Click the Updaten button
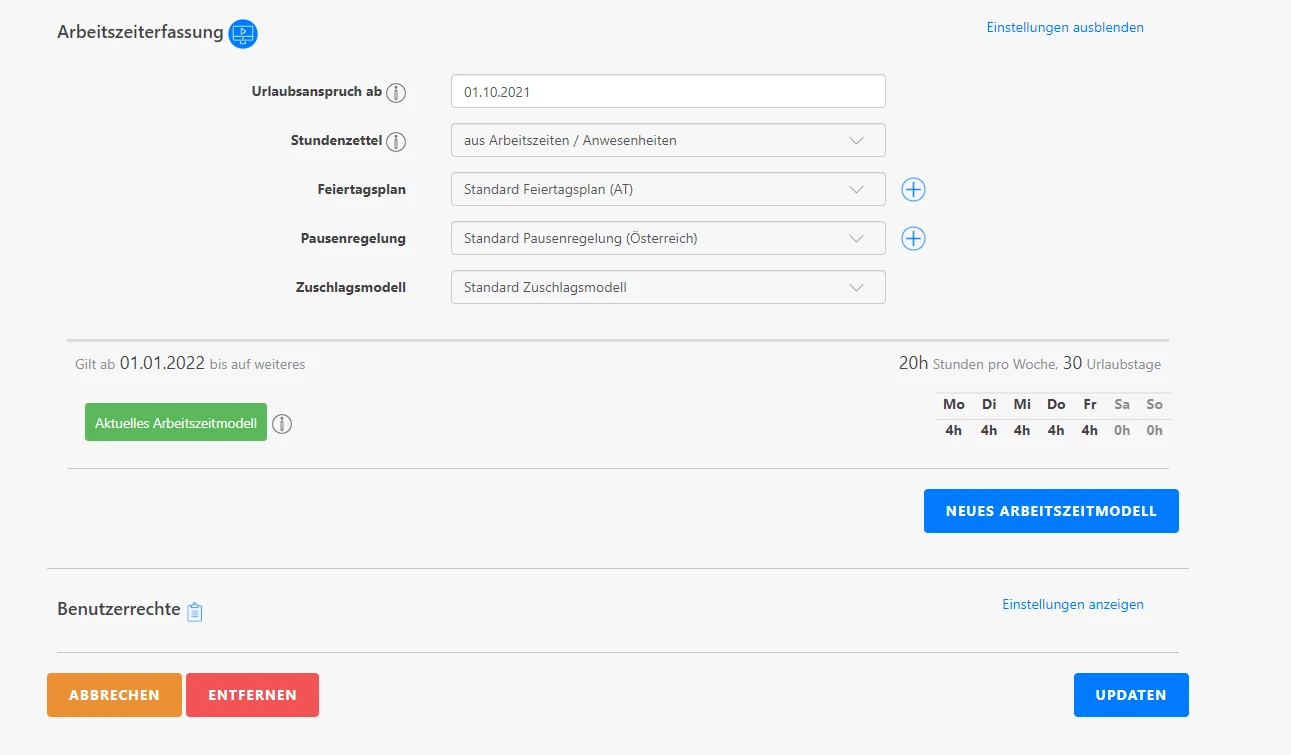1291x755 pixels. pos(1130,695)
